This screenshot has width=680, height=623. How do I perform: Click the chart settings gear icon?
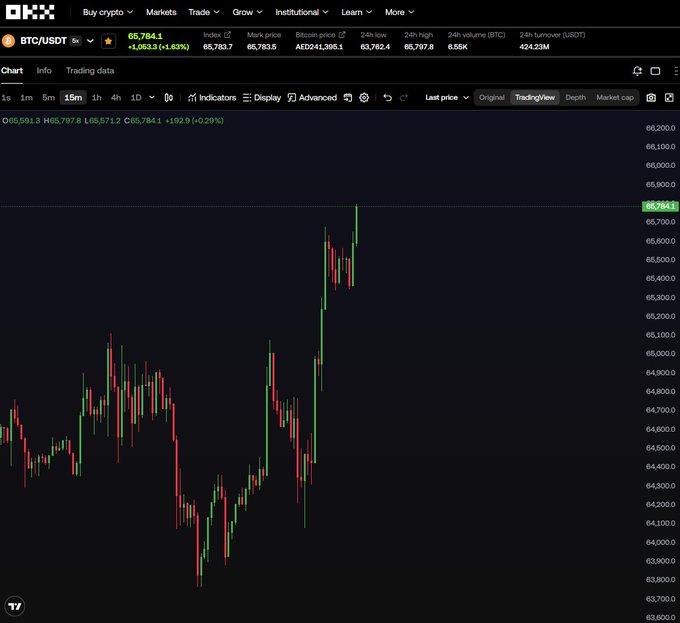coord(364,98)
